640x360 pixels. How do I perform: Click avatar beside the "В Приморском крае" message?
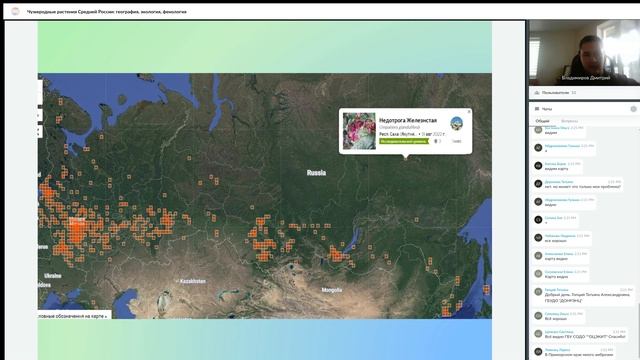[538, 351]
